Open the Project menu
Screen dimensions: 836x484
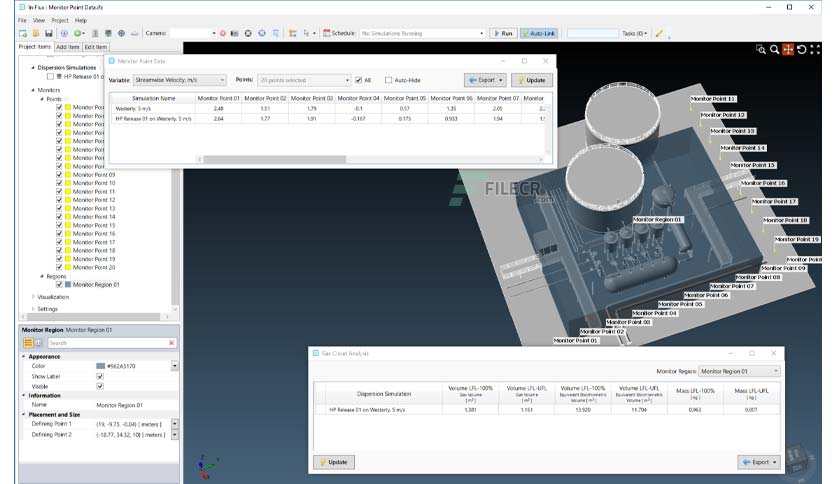[x=60, y=20]
